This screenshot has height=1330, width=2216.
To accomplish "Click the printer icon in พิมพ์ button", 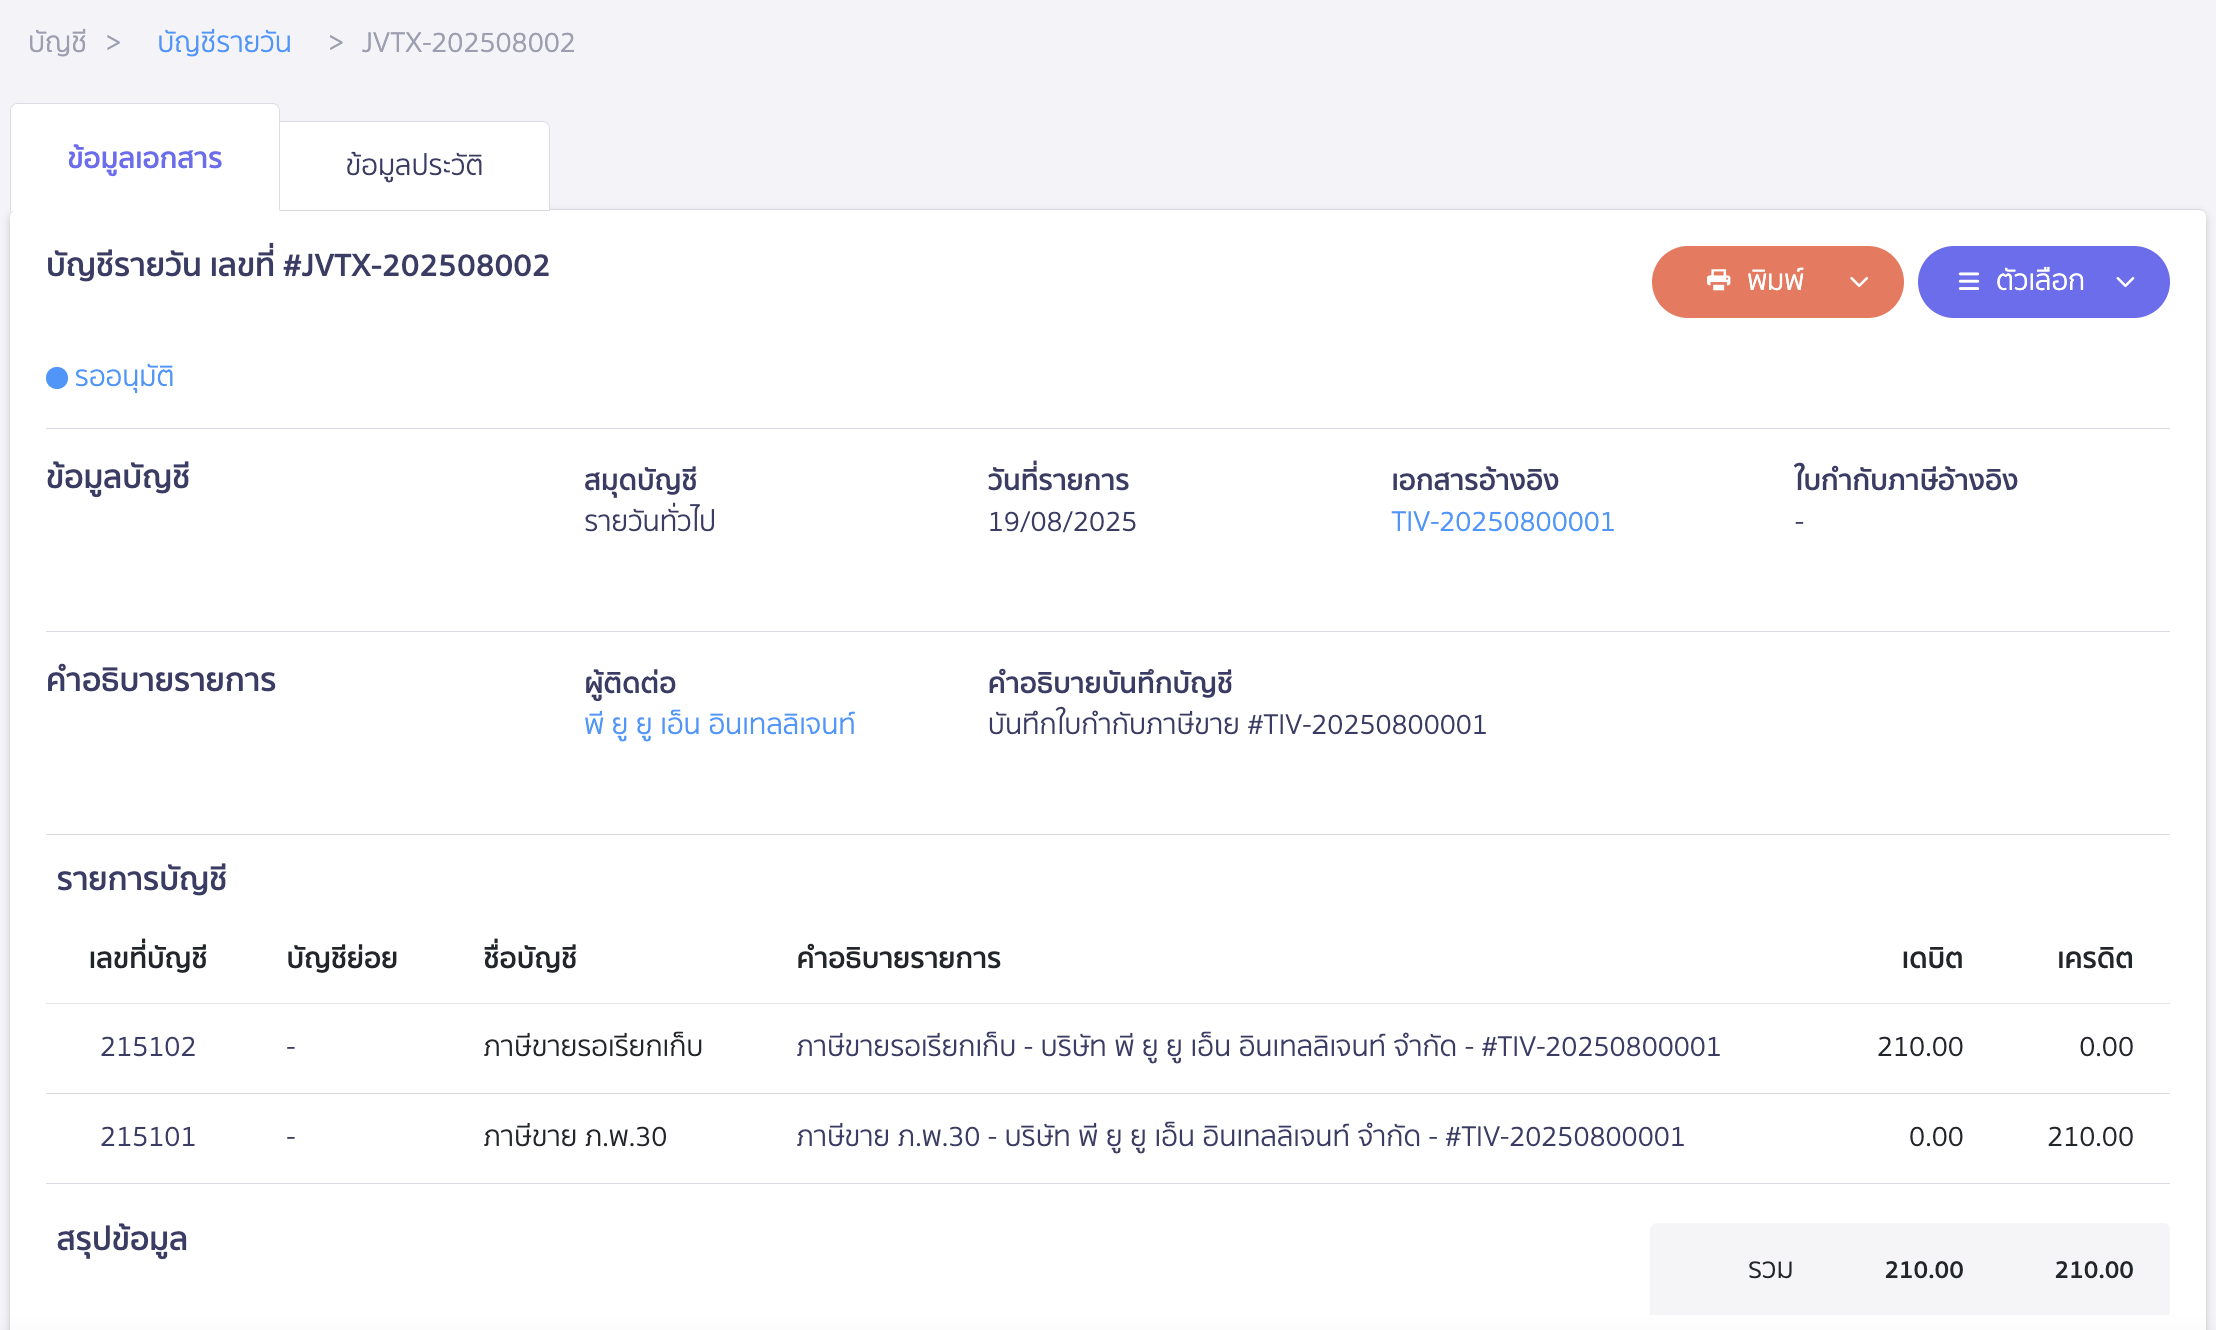I will [1718, 281].
